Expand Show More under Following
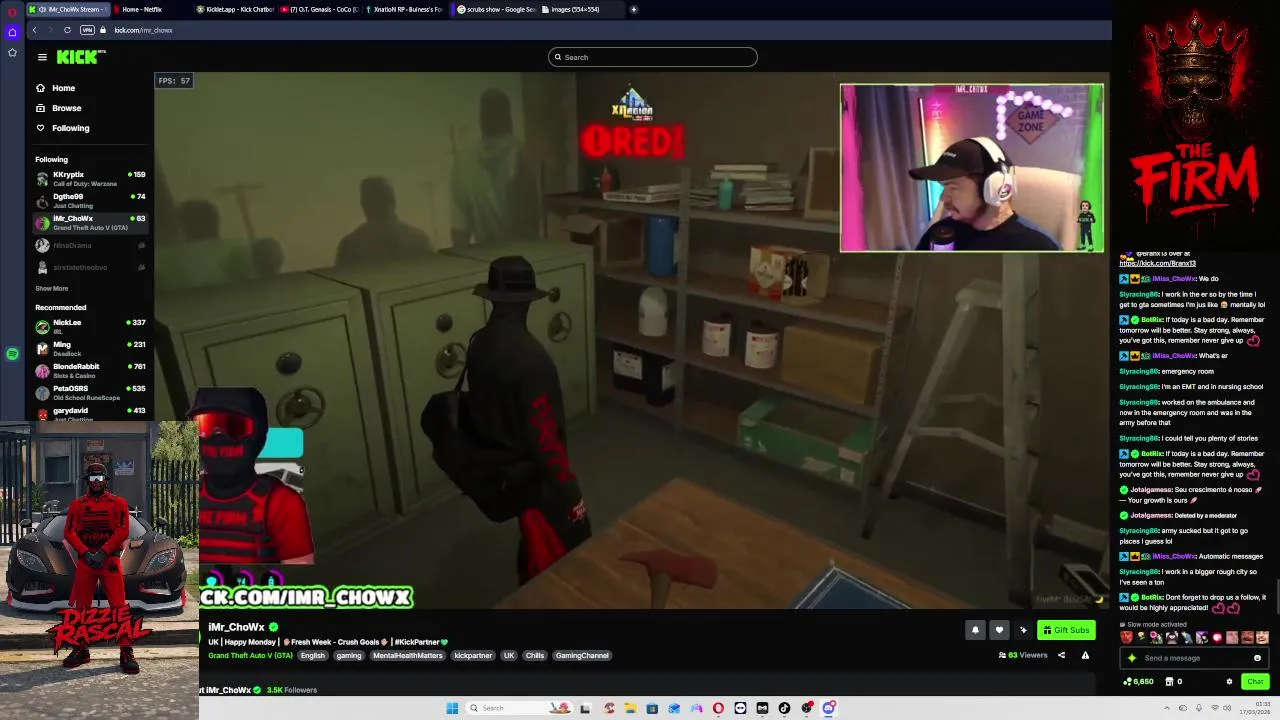 click(52, 288)
